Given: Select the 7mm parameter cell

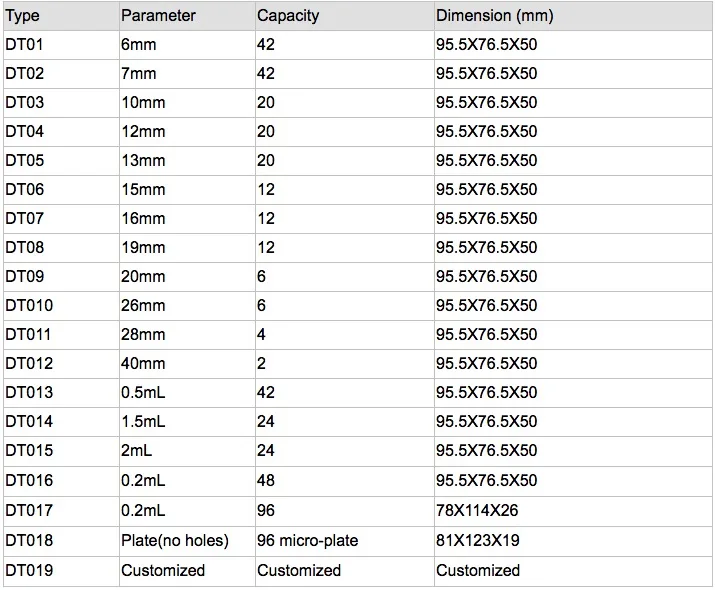Looking at the screenshot, I should 139,74.
